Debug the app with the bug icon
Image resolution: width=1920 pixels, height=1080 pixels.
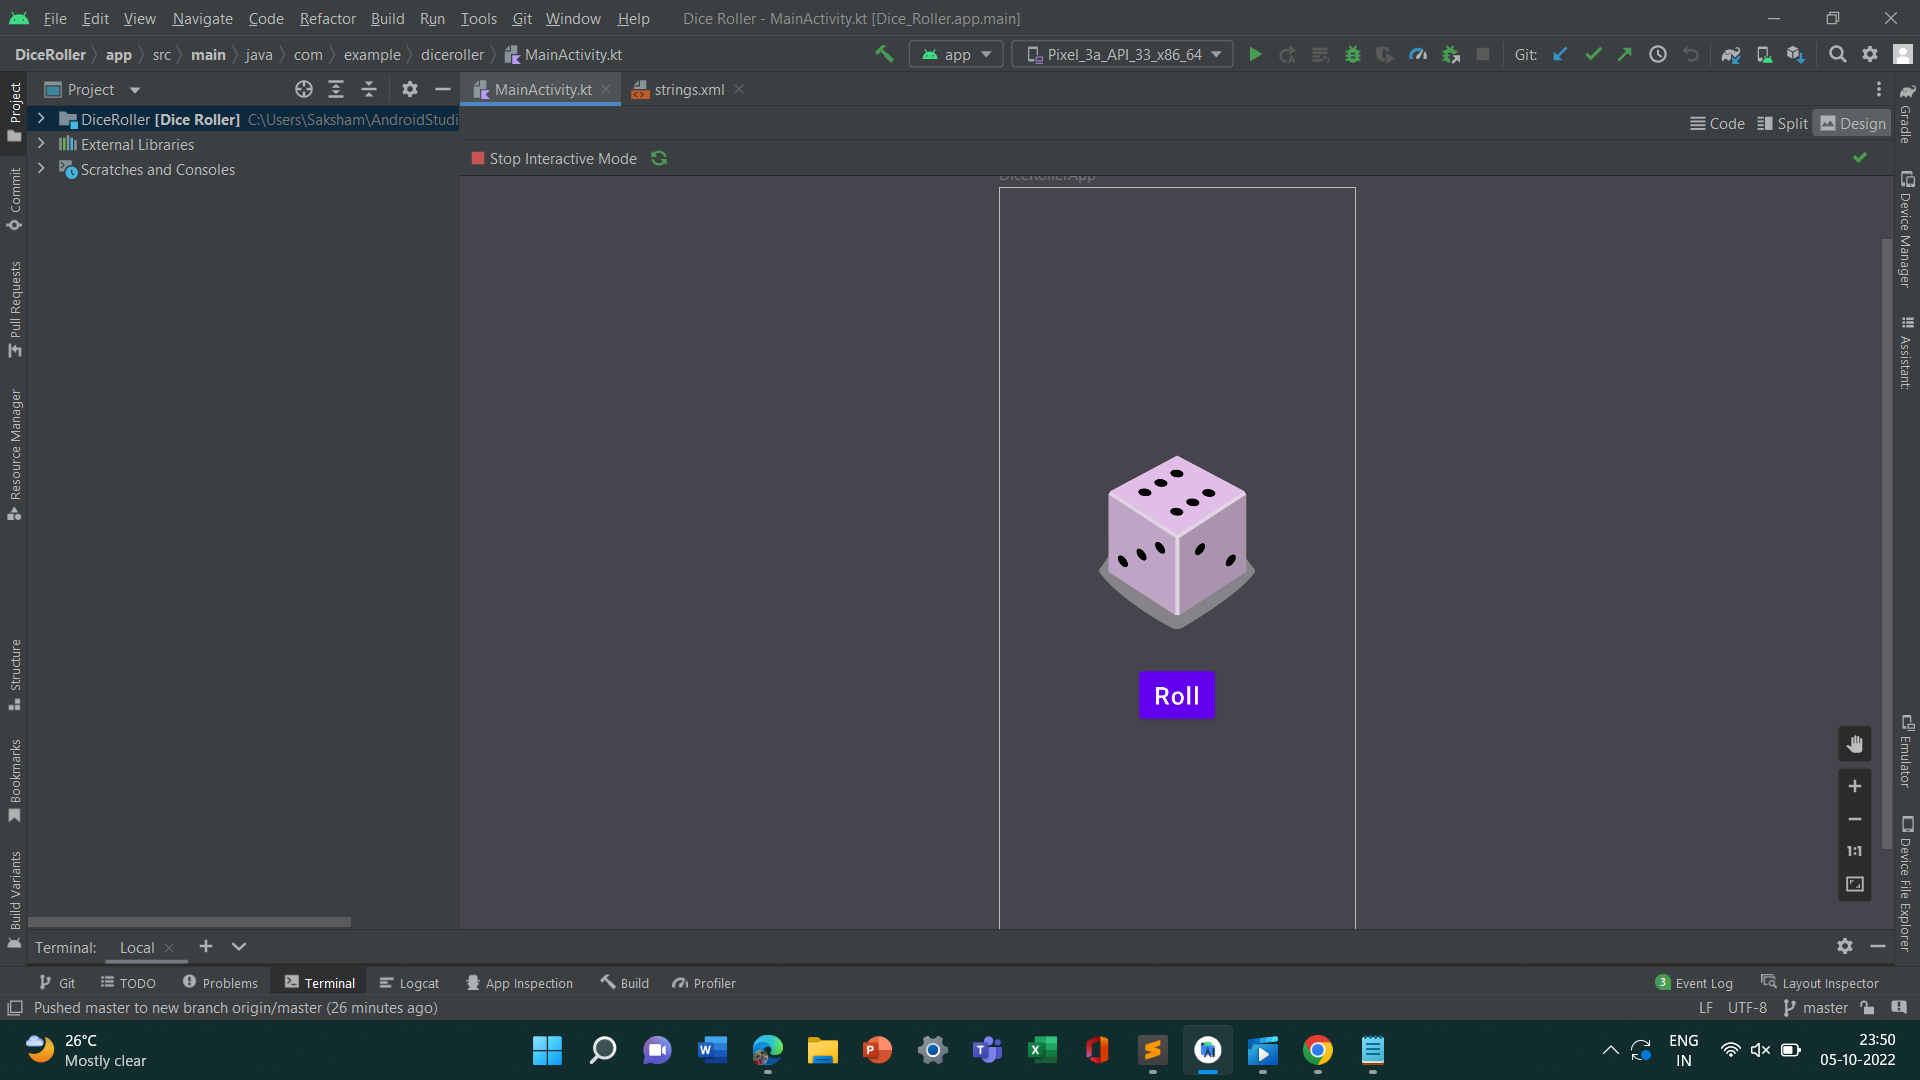coord(1353,54)
